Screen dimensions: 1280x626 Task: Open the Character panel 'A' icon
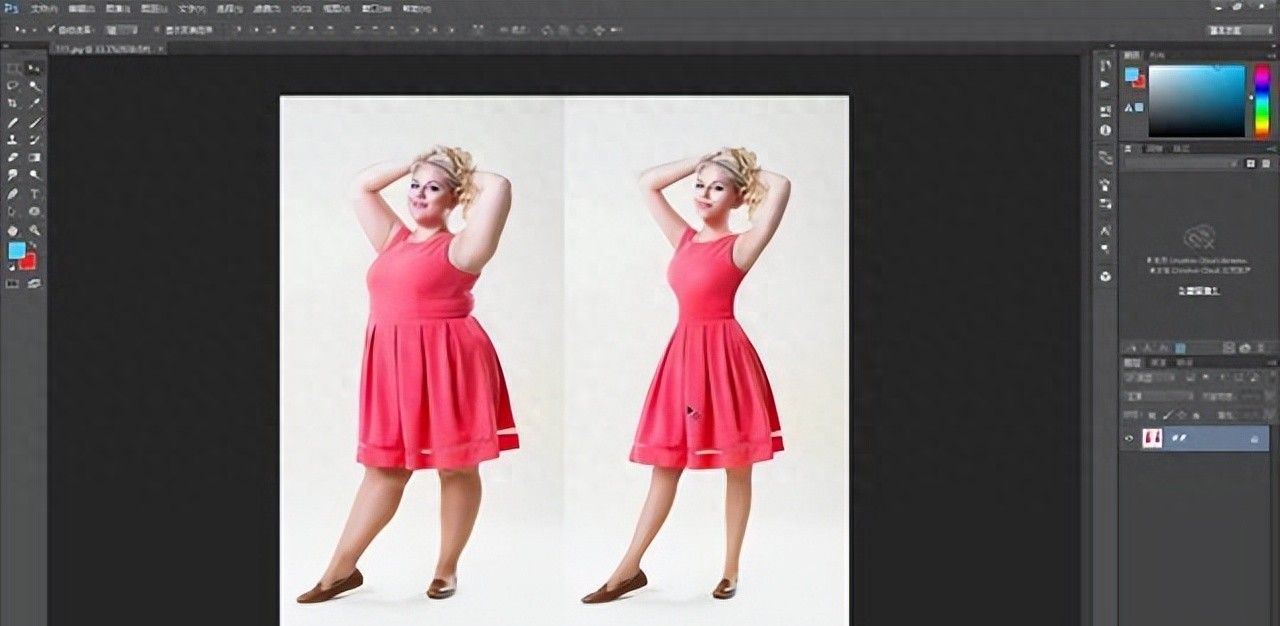[x=1106, y=231]
